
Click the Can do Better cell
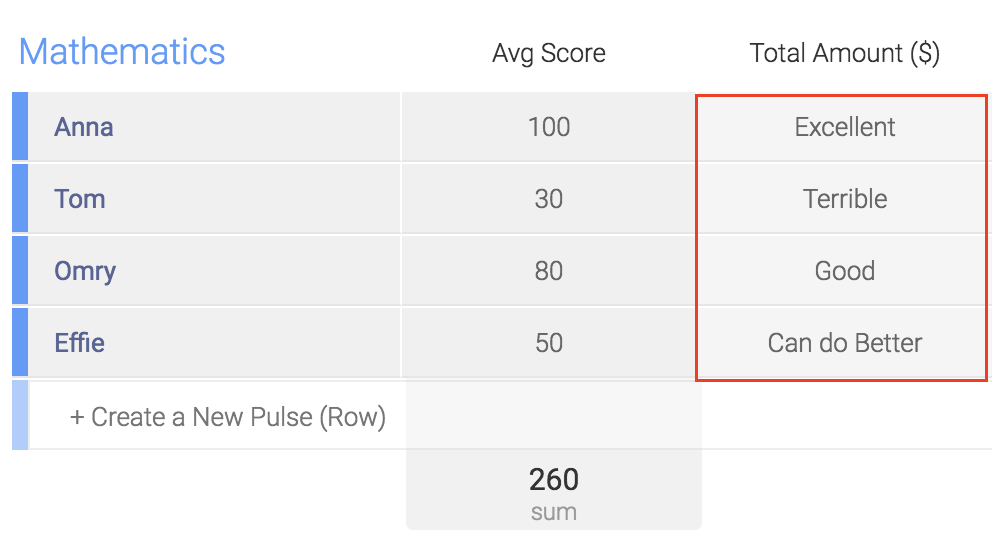844,342
